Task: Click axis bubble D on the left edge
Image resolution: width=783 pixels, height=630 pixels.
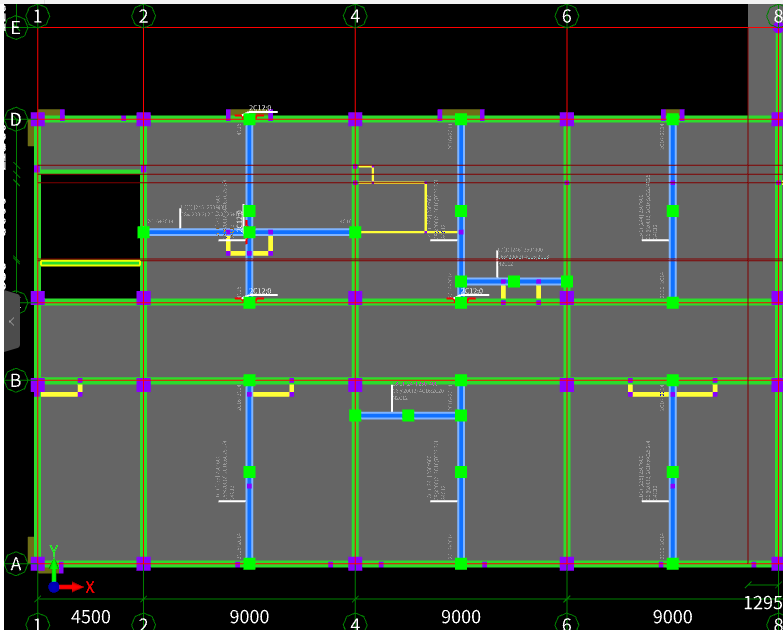Action: (15, 120)
